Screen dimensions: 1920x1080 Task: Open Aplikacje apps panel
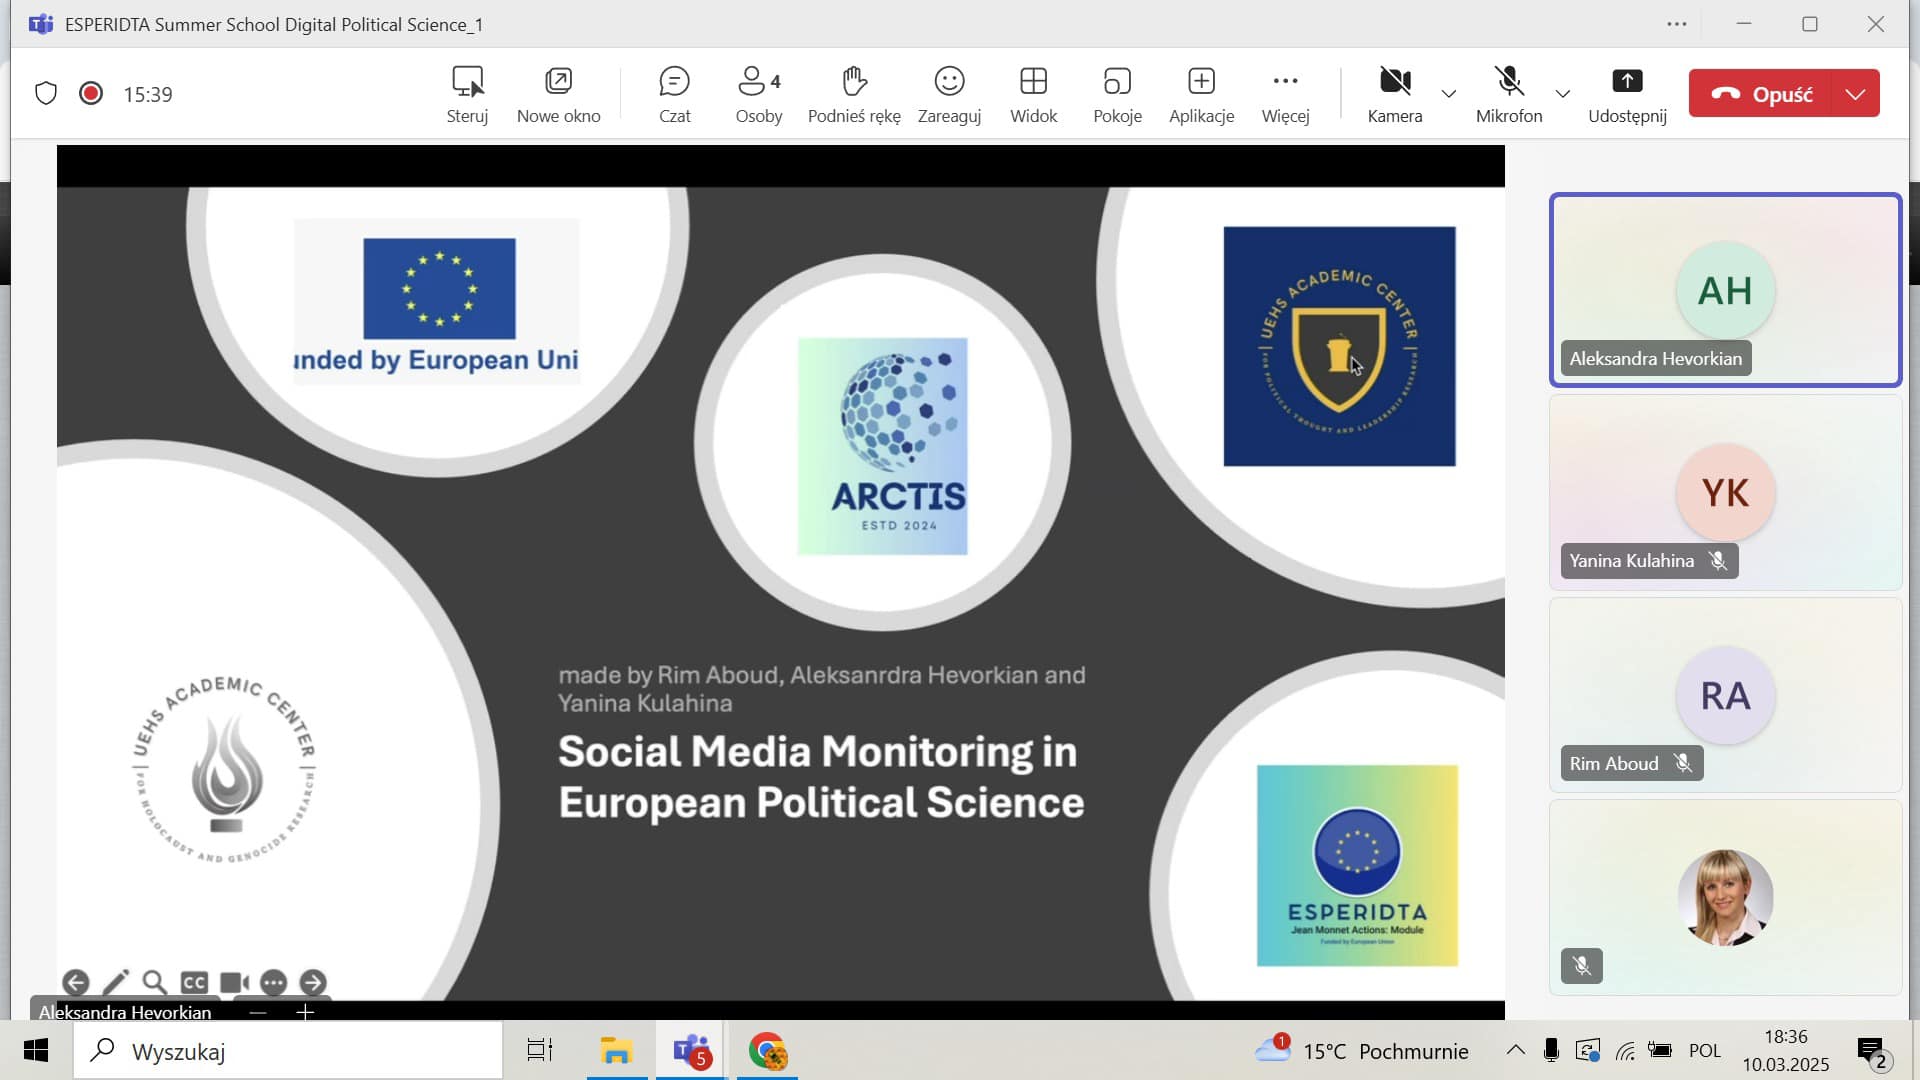(x=1201, y=95)
